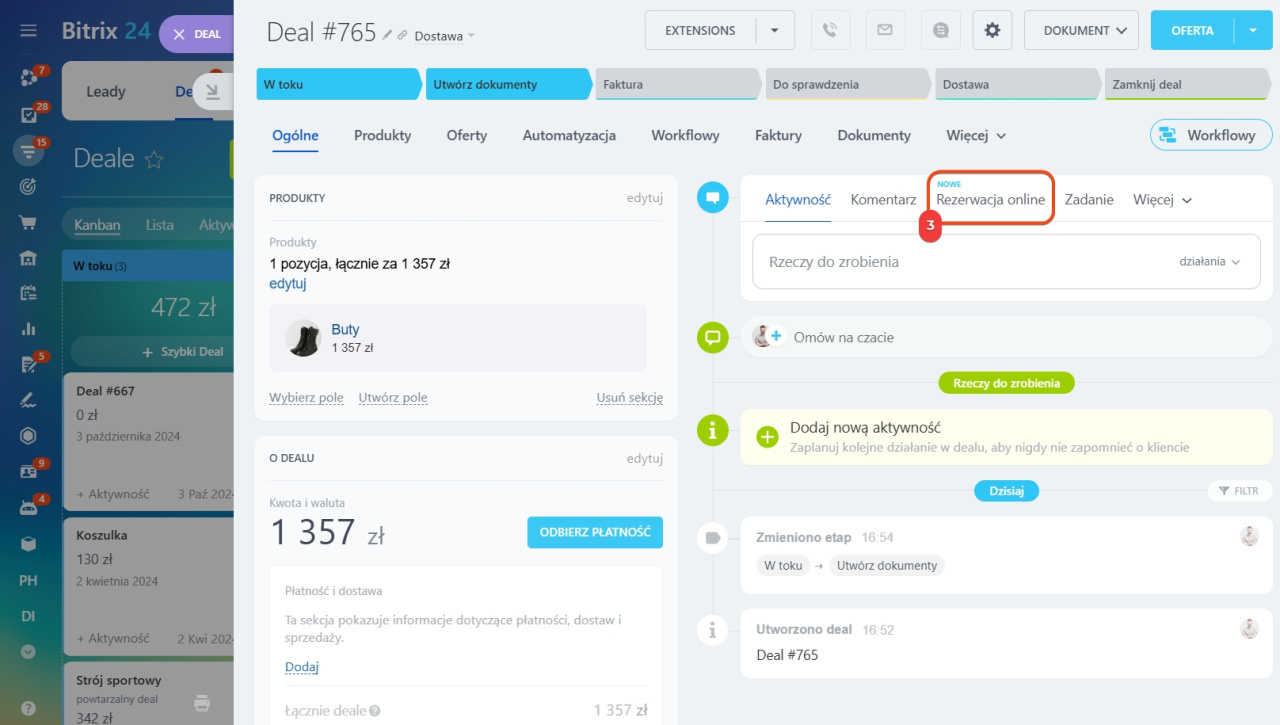This screenshot has height=725, width=1280.
Task: Click pencil icon to rename Deal #765
Action: (387, 35)
